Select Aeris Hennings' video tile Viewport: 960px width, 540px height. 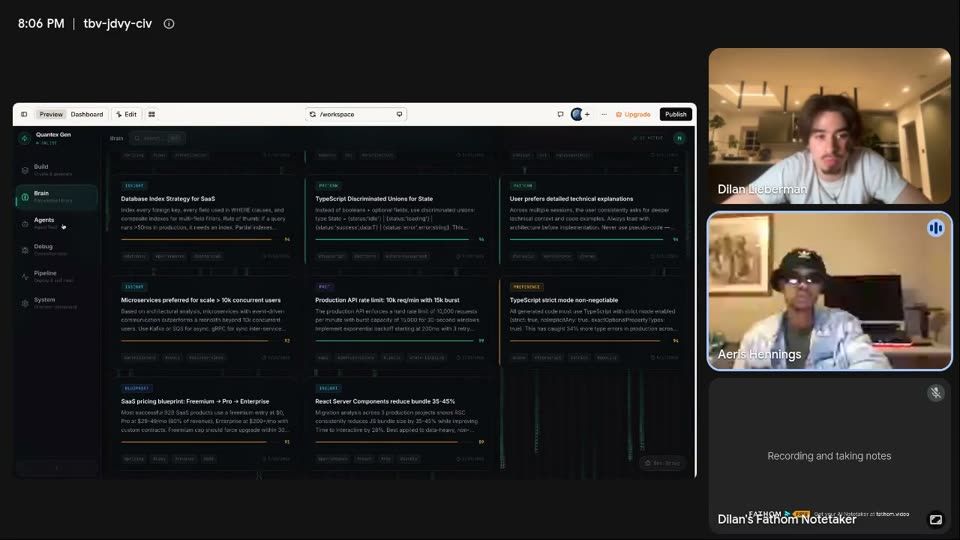click(830, 291)
